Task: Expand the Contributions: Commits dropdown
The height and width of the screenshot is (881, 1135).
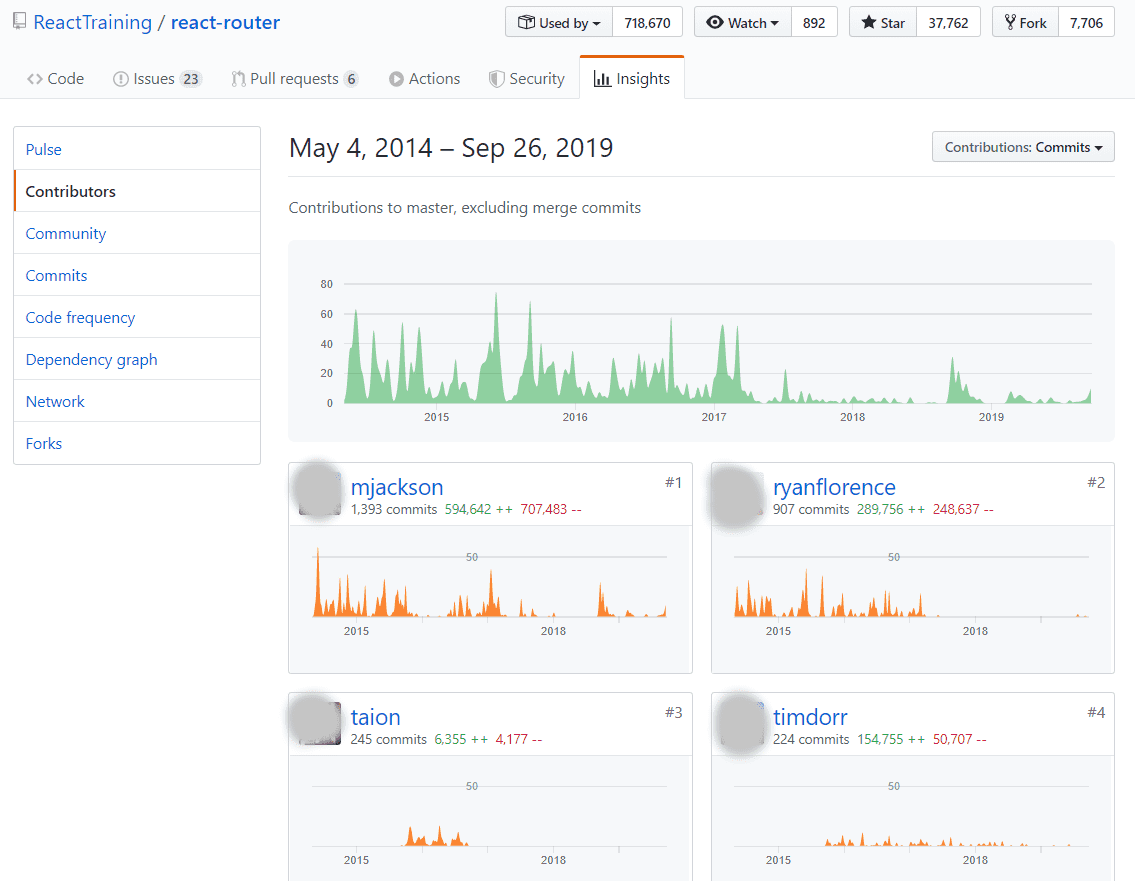Action: click(1023, 147)
